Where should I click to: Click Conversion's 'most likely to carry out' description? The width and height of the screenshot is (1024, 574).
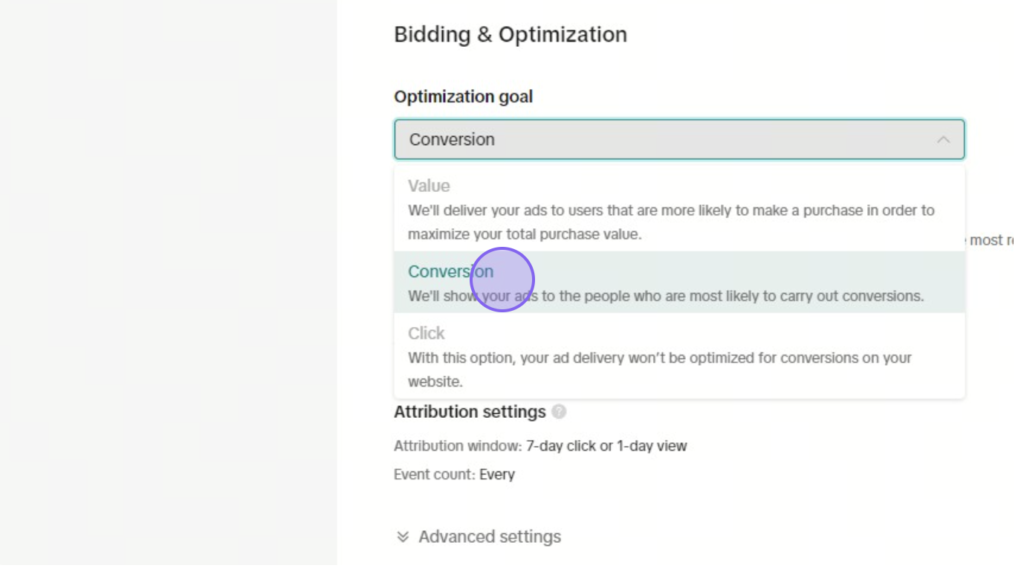pyautogui.click(x=666, y=296)
